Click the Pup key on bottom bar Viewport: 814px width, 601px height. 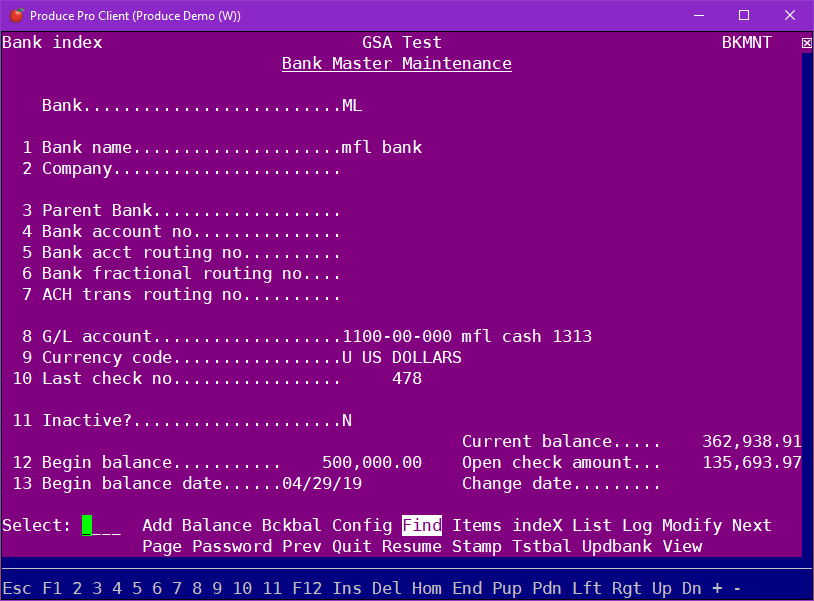coord(507,589)
